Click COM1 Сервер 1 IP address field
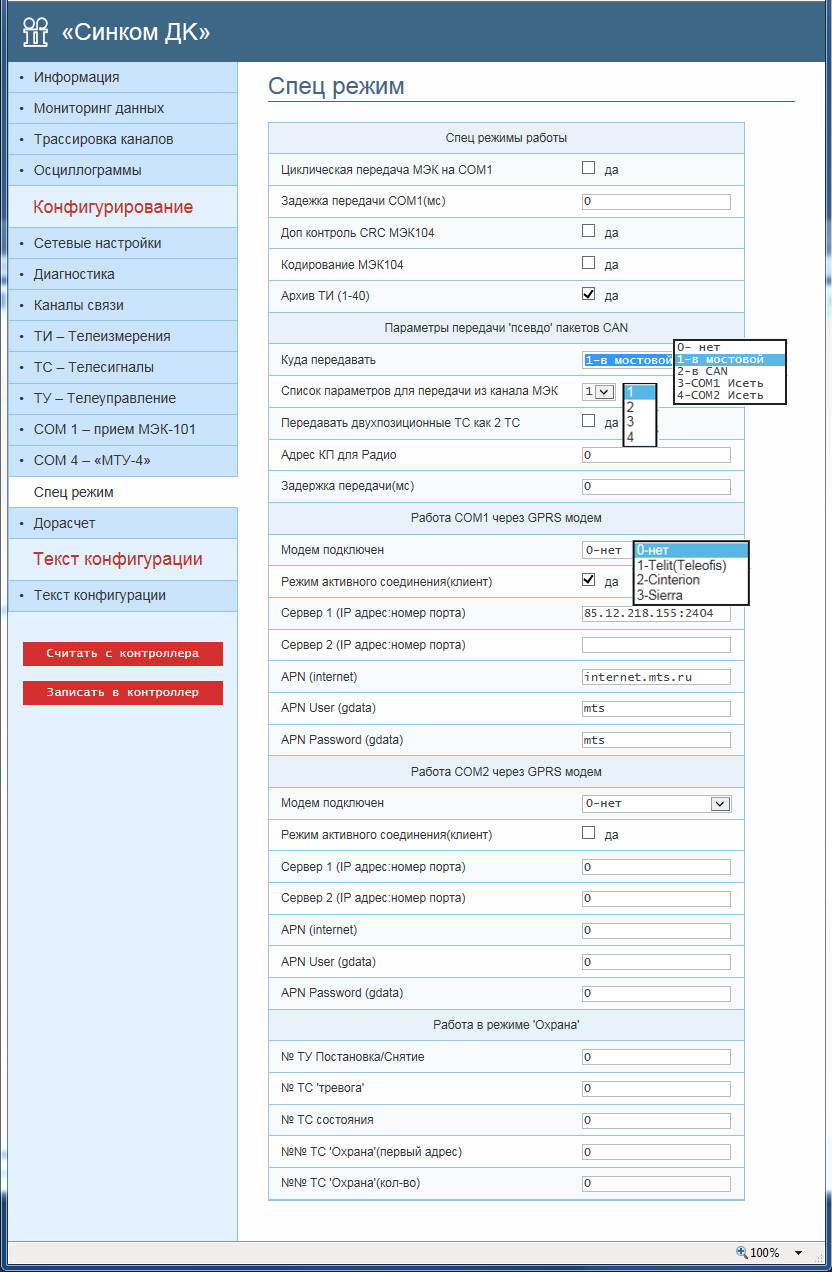This screenshot has width=832, height=1272. point(656,613)
